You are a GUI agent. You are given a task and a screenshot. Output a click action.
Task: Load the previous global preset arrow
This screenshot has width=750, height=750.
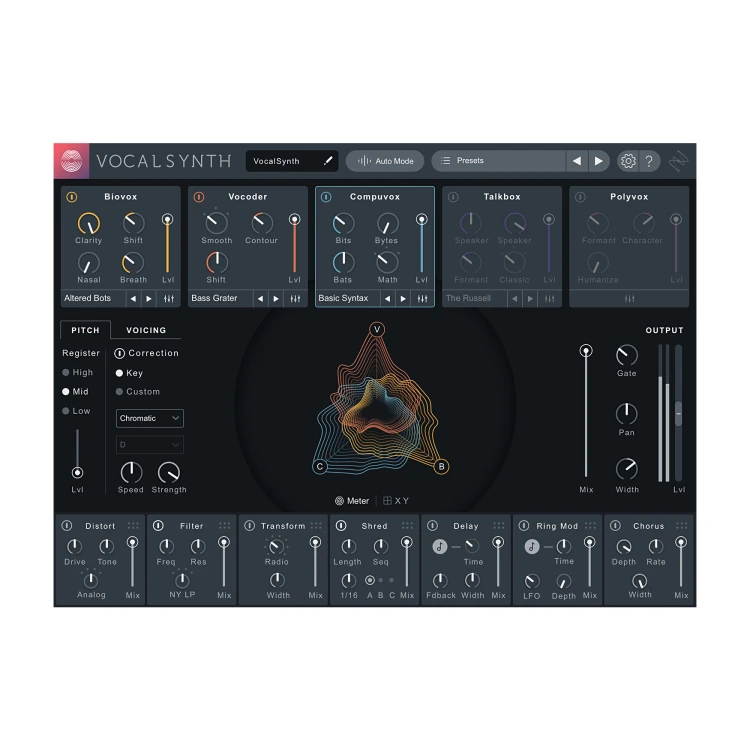(577, 161)
